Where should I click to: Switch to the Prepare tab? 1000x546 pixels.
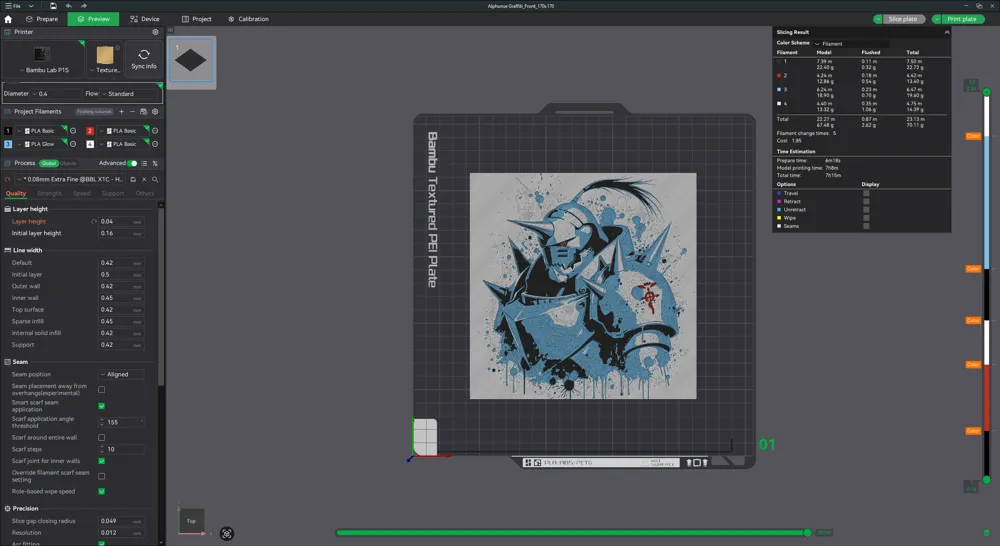click(41, 19)
